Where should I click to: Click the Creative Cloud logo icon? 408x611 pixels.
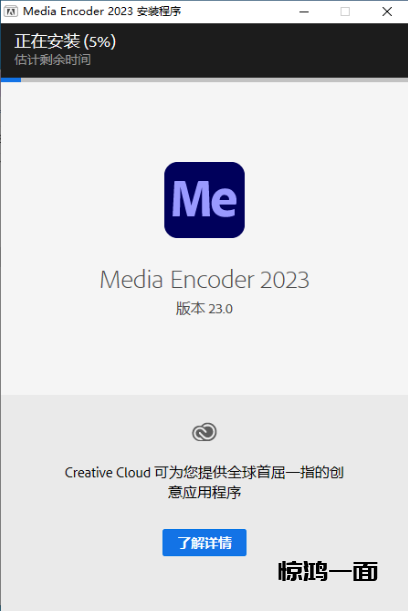coord(204,432)
